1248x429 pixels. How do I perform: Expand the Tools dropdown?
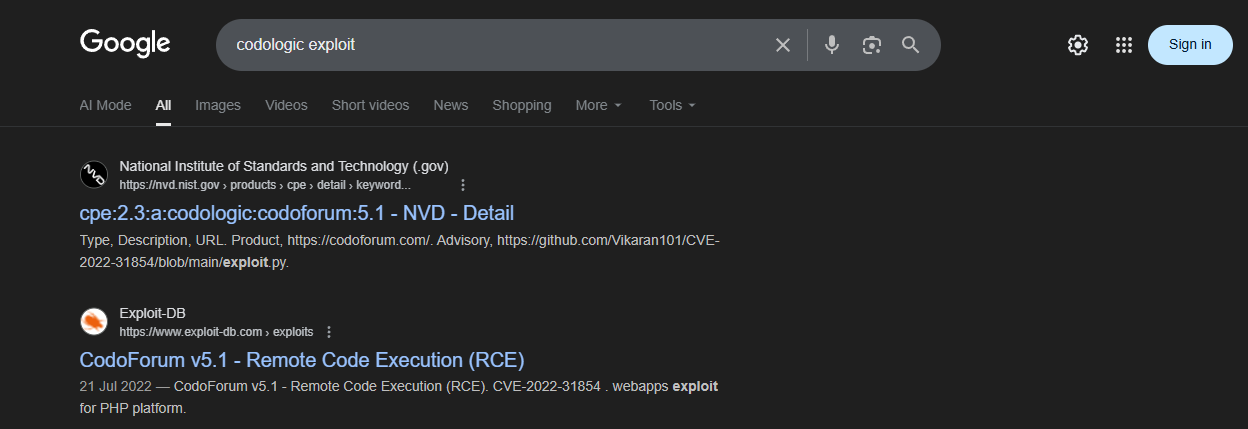pos(672,105)
